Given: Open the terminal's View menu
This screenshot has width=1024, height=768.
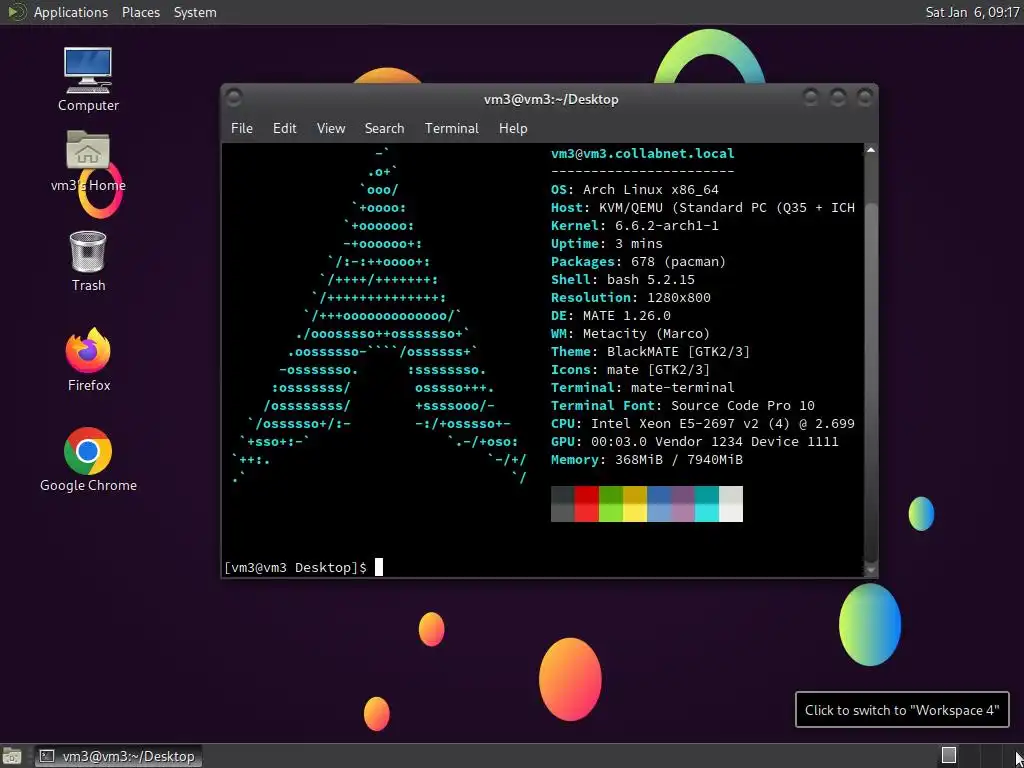Looking at the screenshot, I should [x=330, y=128].
